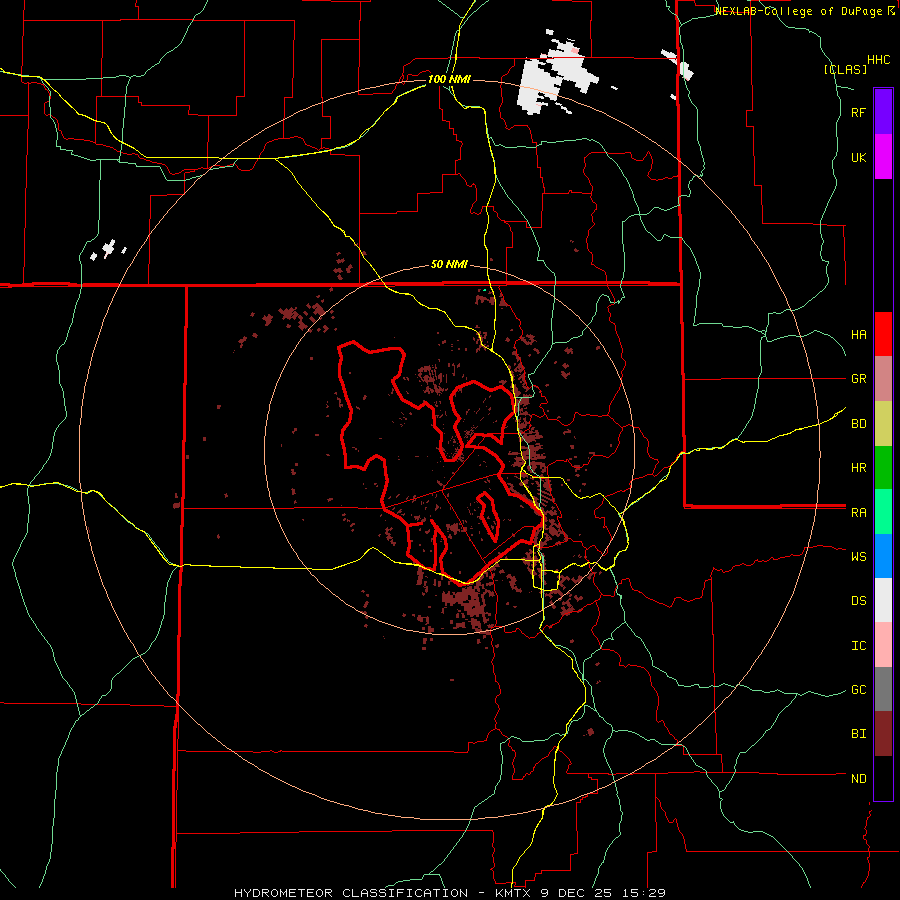
Task: Click the BI legend label
Action: click(858, 734)
